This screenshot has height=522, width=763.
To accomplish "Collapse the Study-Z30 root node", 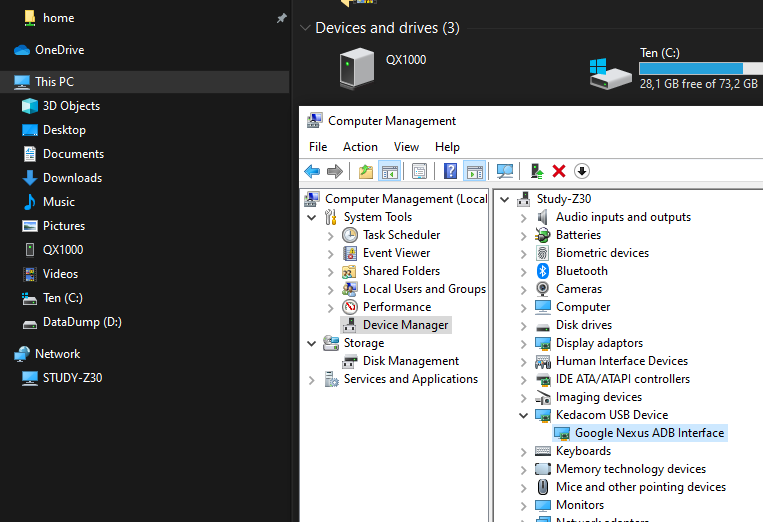I will click(x=505, y=199).
